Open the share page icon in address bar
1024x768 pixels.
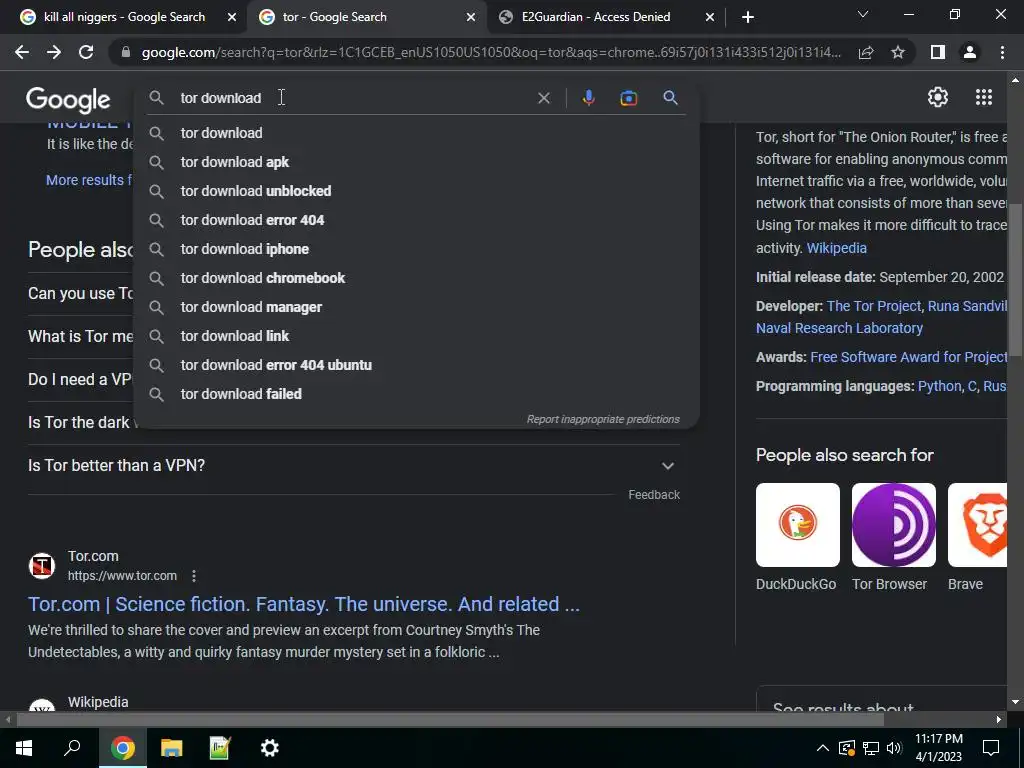[x=866, y=52]
